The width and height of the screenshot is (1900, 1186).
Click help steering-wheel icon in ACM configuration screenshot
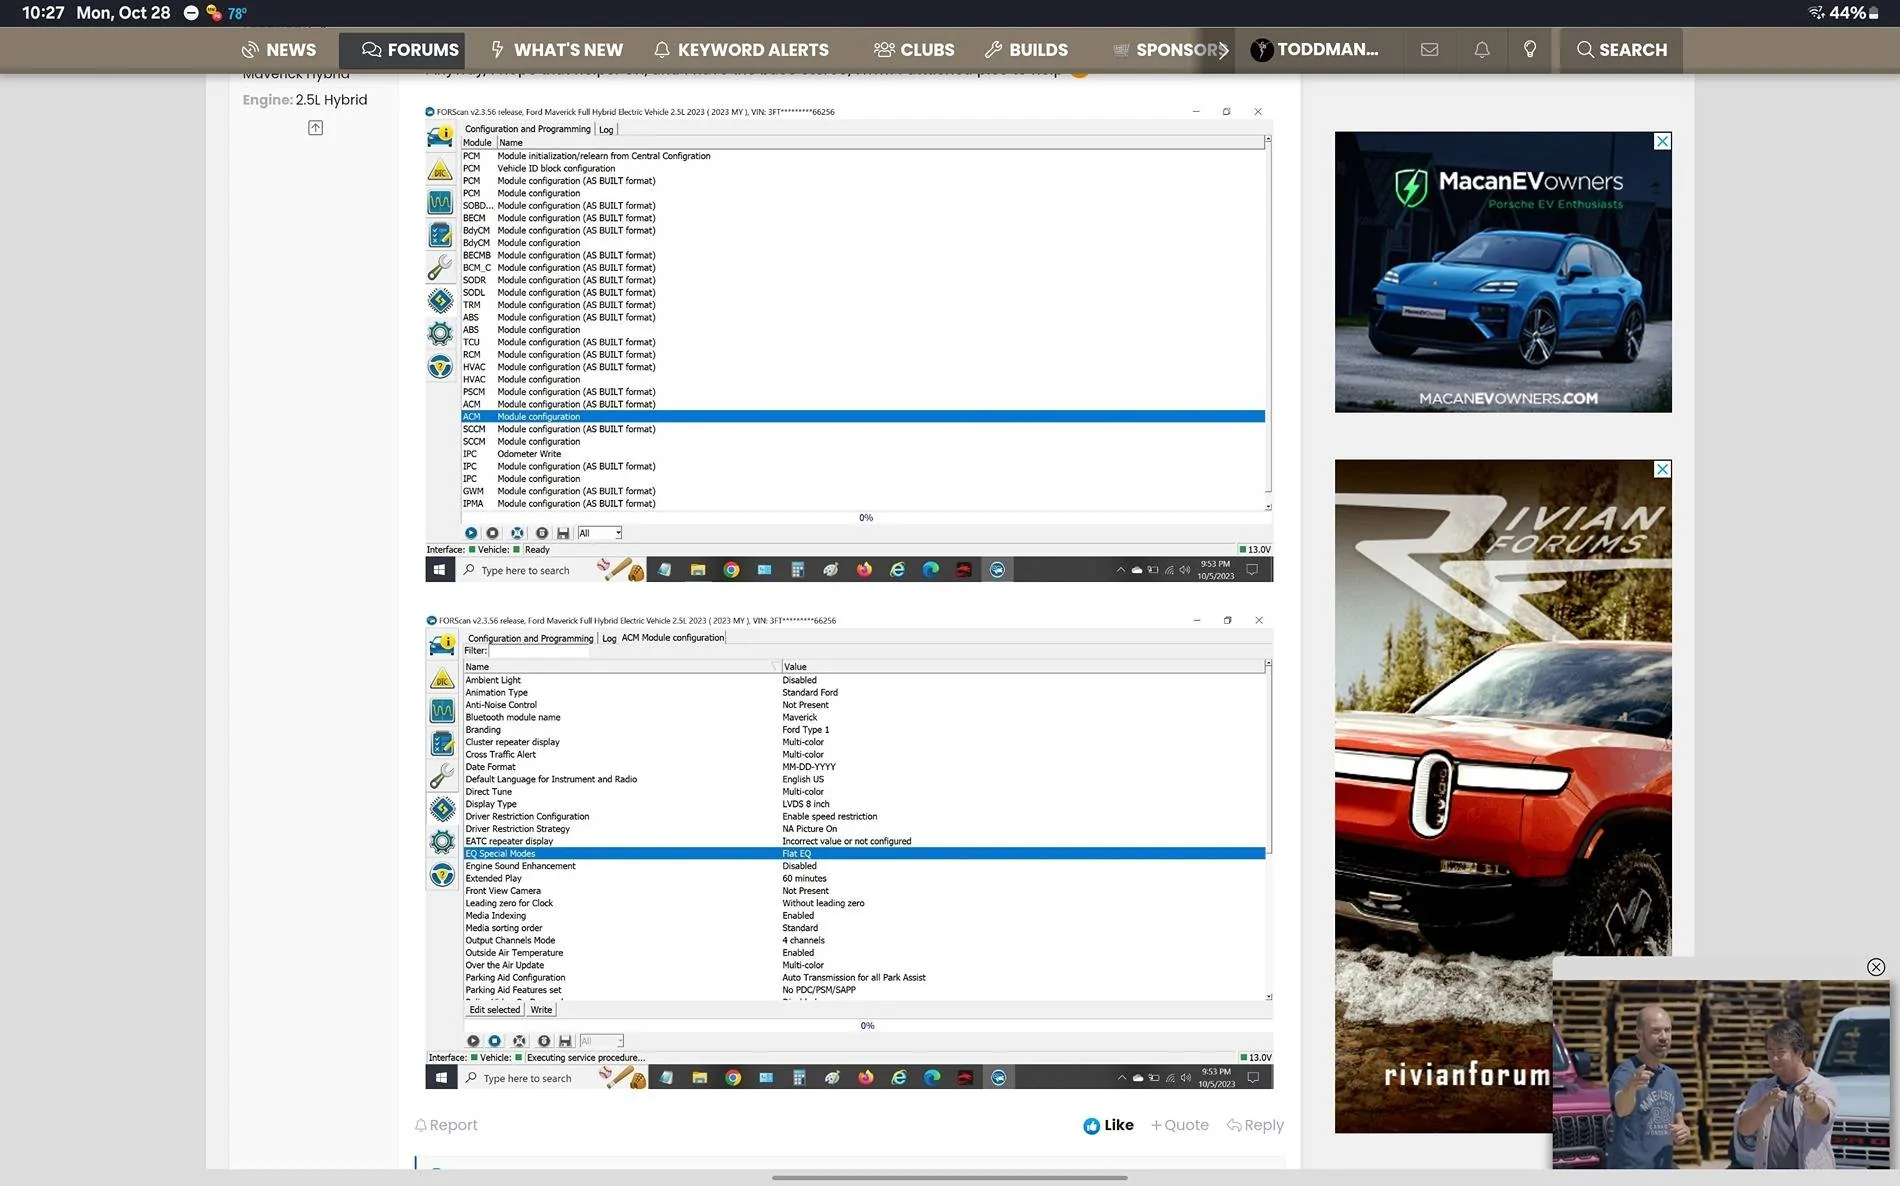click(442, 875)
